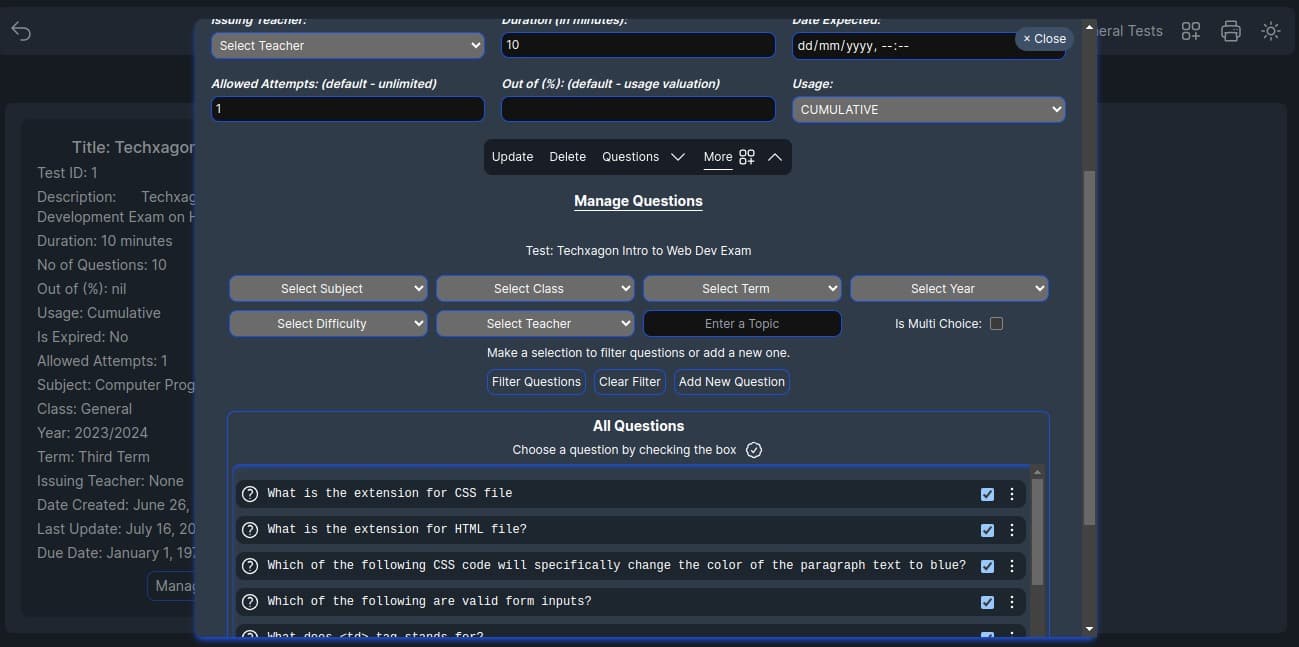Click the Out of (%) input field
1299x647 pixels.
[x=638, y=109]
